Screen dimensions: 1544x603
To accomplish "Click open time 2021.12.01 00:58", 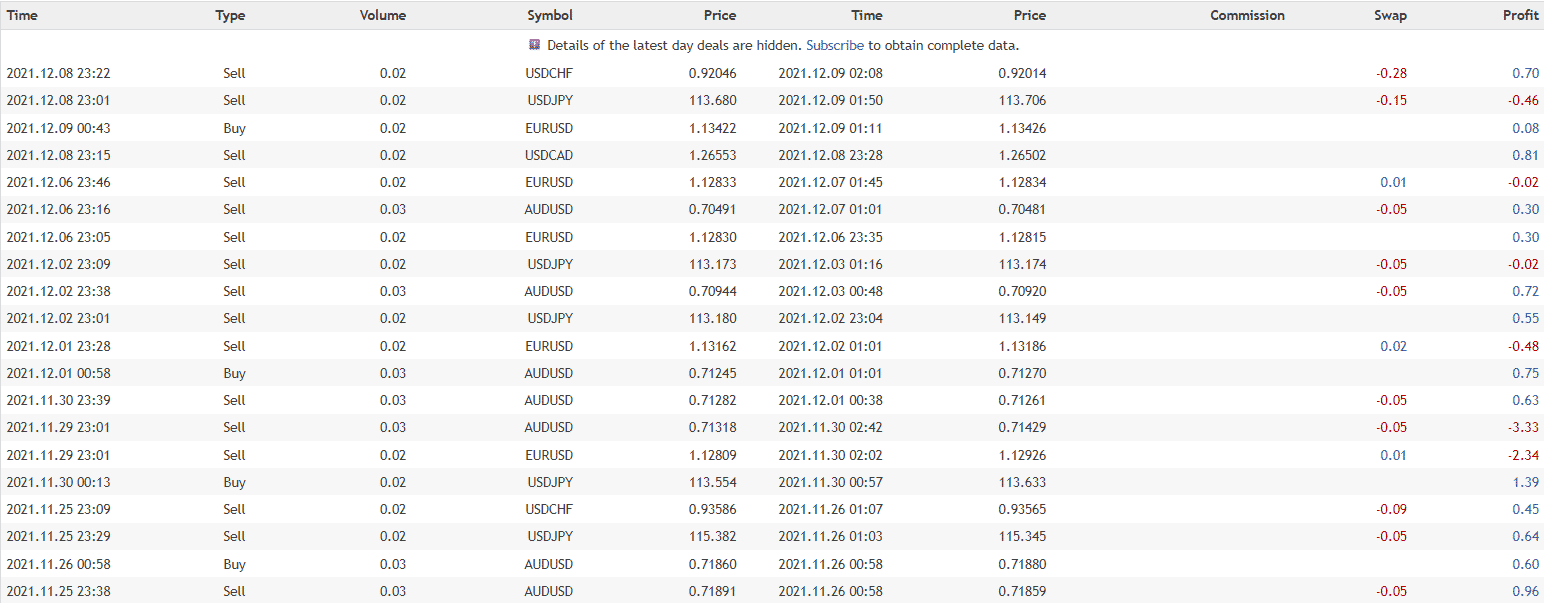I will 58,373.
